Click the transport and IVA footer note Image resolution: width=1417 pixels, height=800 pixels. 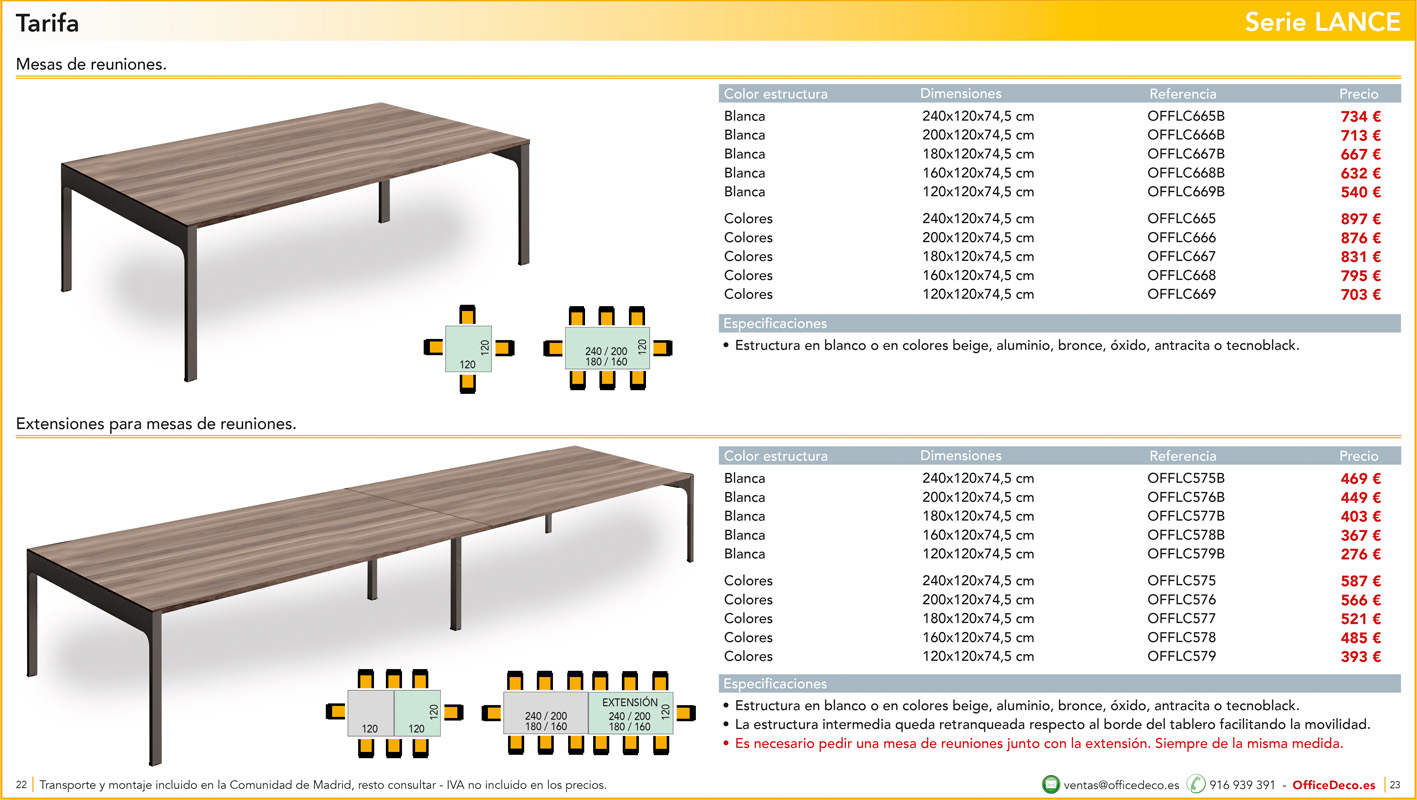[x=323, y=785]
